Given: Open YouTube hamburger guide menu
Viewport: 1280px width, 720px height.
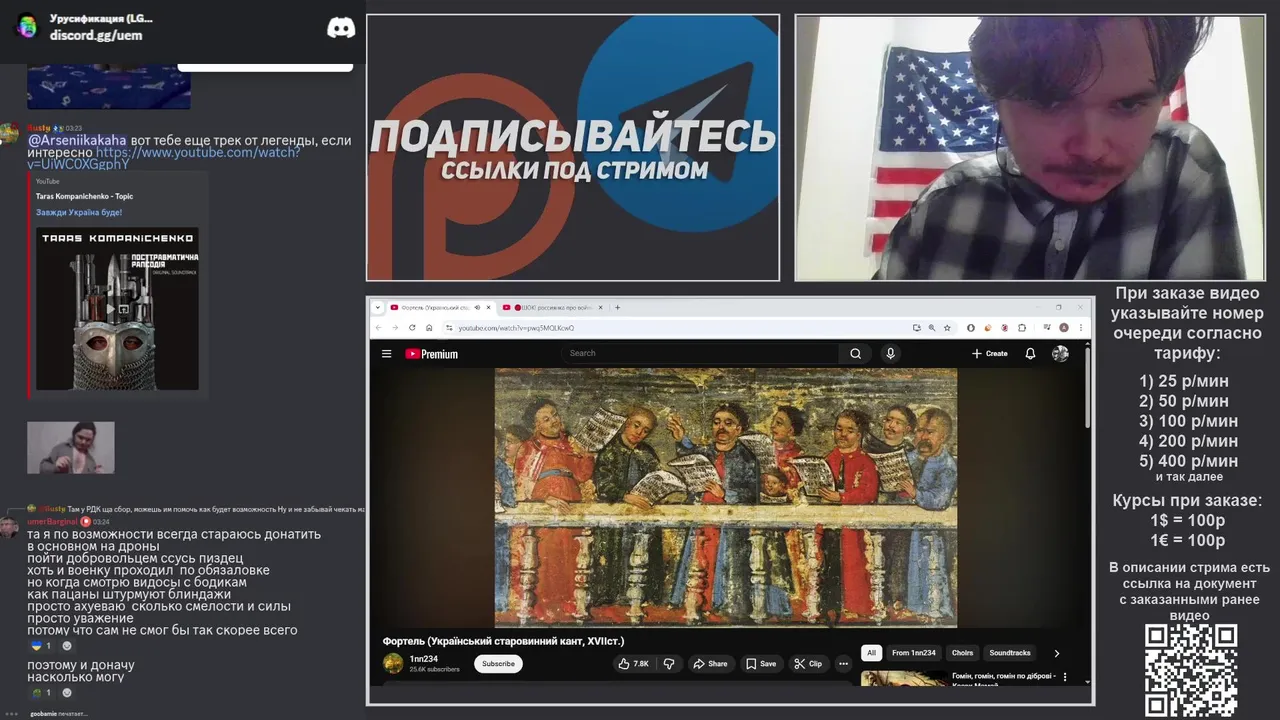Looking at the screenshot, I should pos(387,353).
